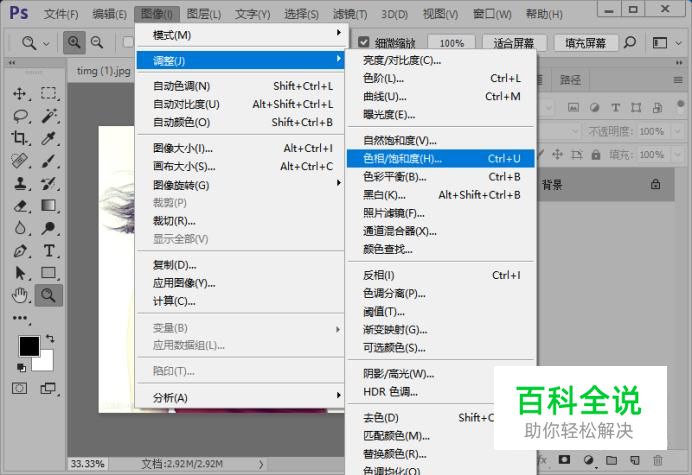692x475 pixels.
Task: Toggle the type layer filter icon
Action: tap(615, 107)
